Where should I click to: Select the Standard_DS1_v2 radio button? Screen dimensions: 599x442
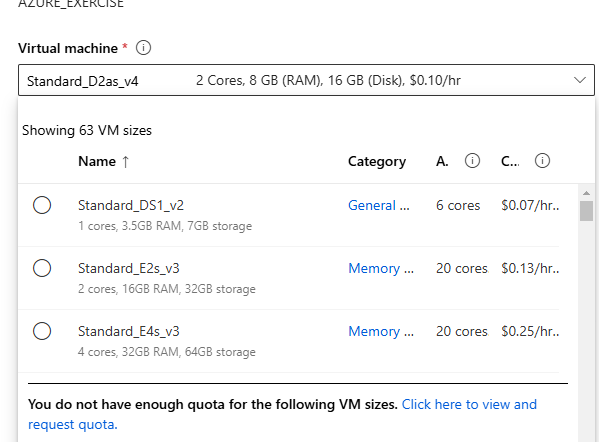(x=42, y=205)
